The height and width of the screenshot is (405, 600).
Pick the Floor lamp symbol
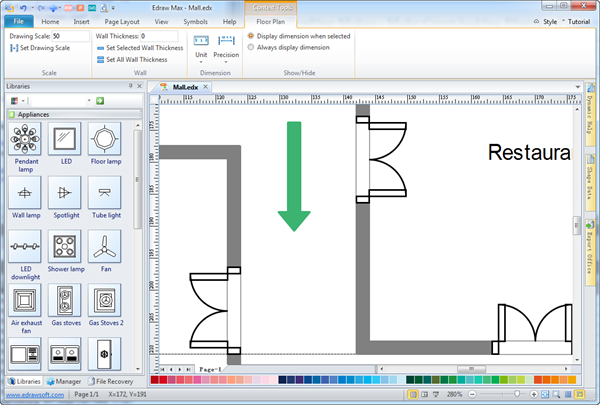(104, 139)
